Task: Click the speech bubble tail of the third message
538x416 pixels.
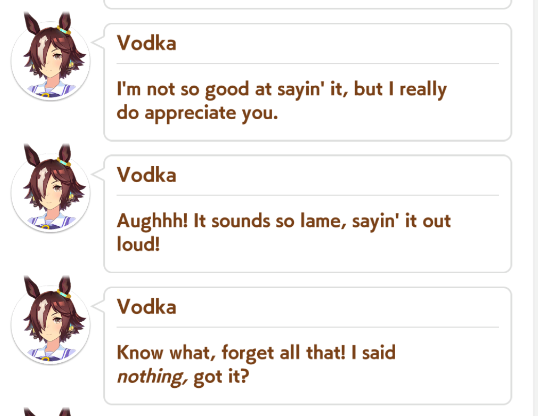Action: pyautogui.click(x=98, y=305)
